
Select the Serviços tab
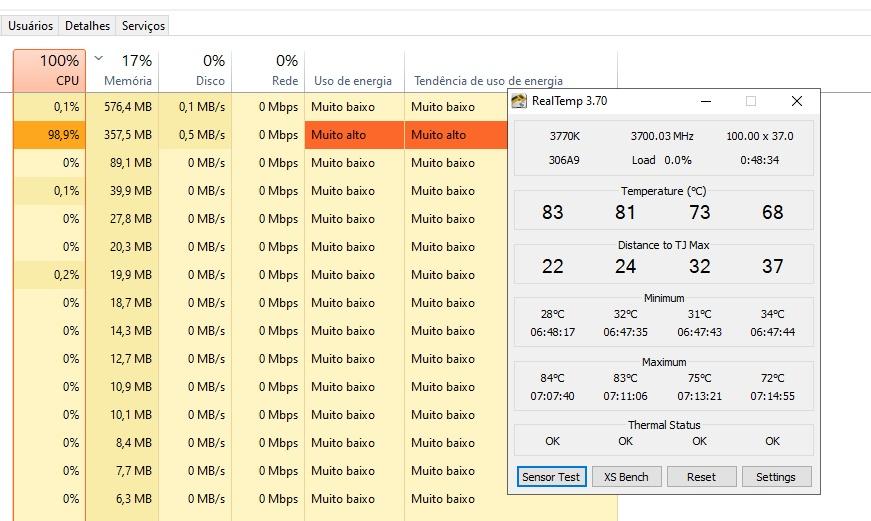click(143, 26)
